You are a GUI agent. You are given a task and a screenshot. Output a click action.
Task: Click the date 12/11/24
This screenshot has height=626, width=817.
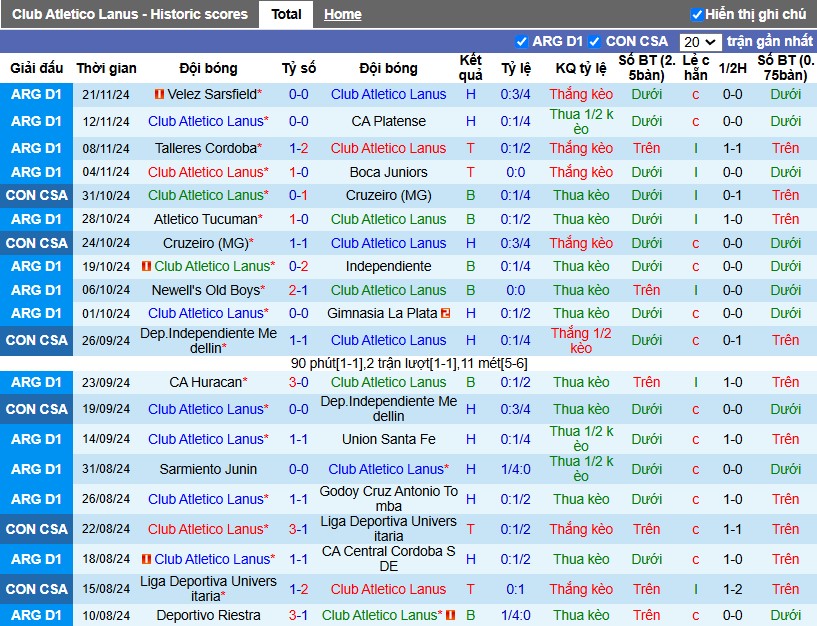tap(106, 121)
